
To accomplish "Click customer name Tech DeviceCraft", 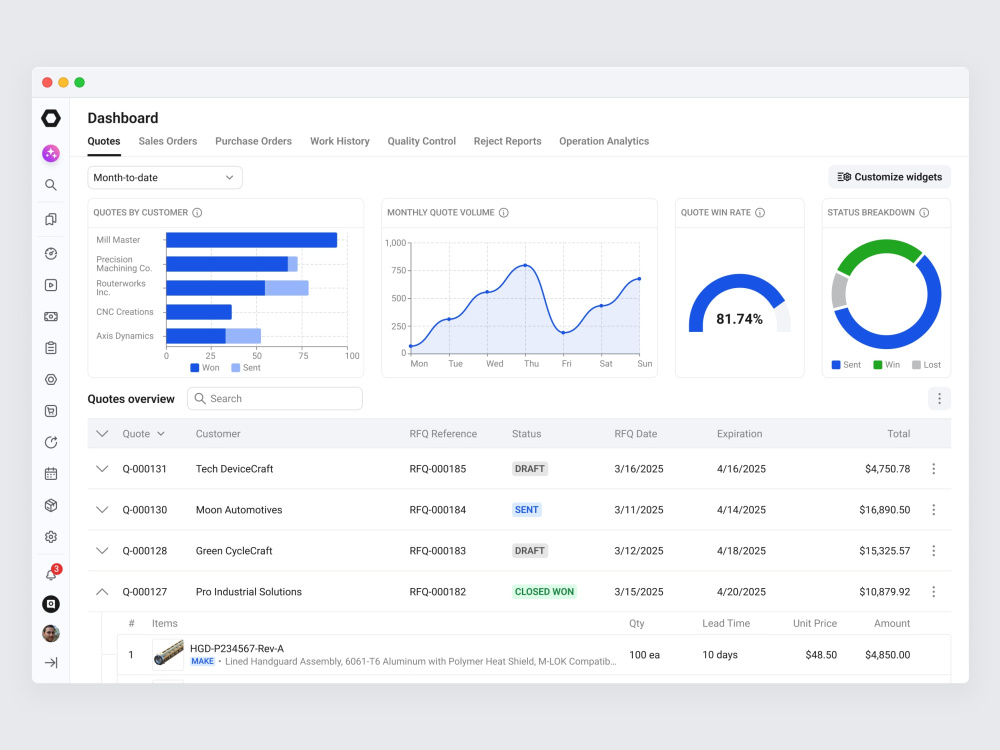I will (234, 469).
